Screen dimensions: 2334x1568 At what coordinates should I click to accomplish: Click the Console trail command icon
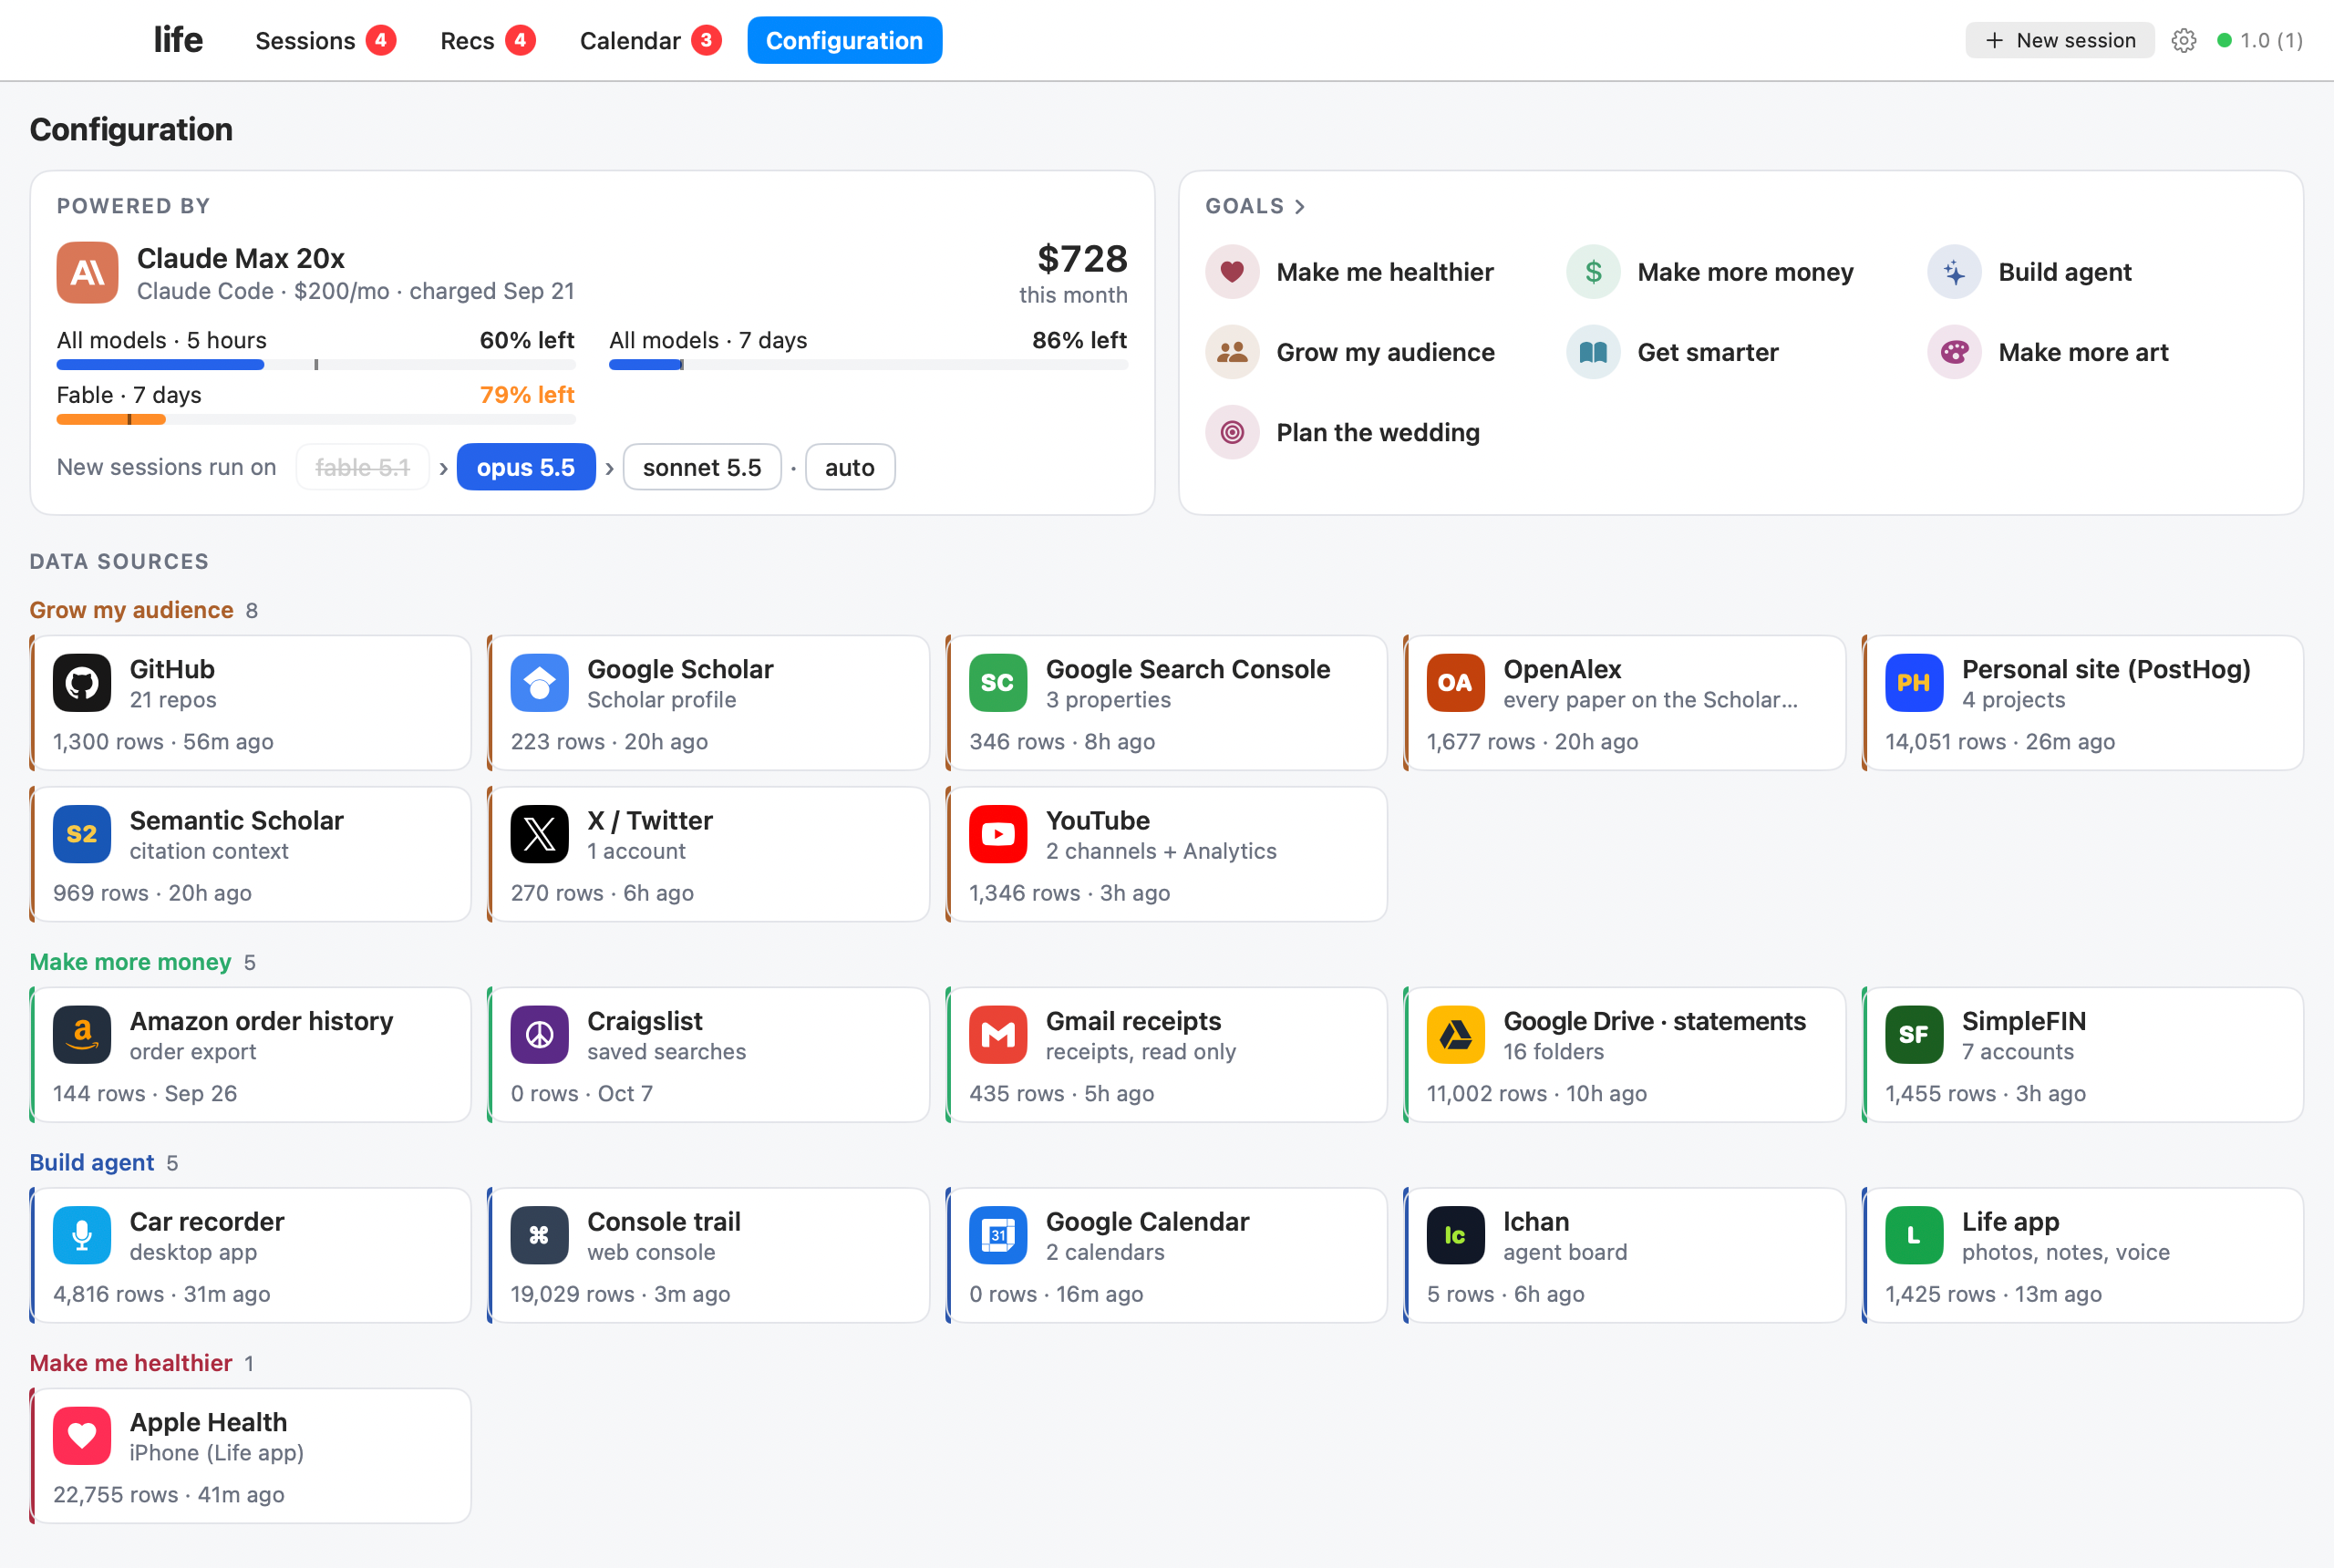click(x=540, y=1236)
